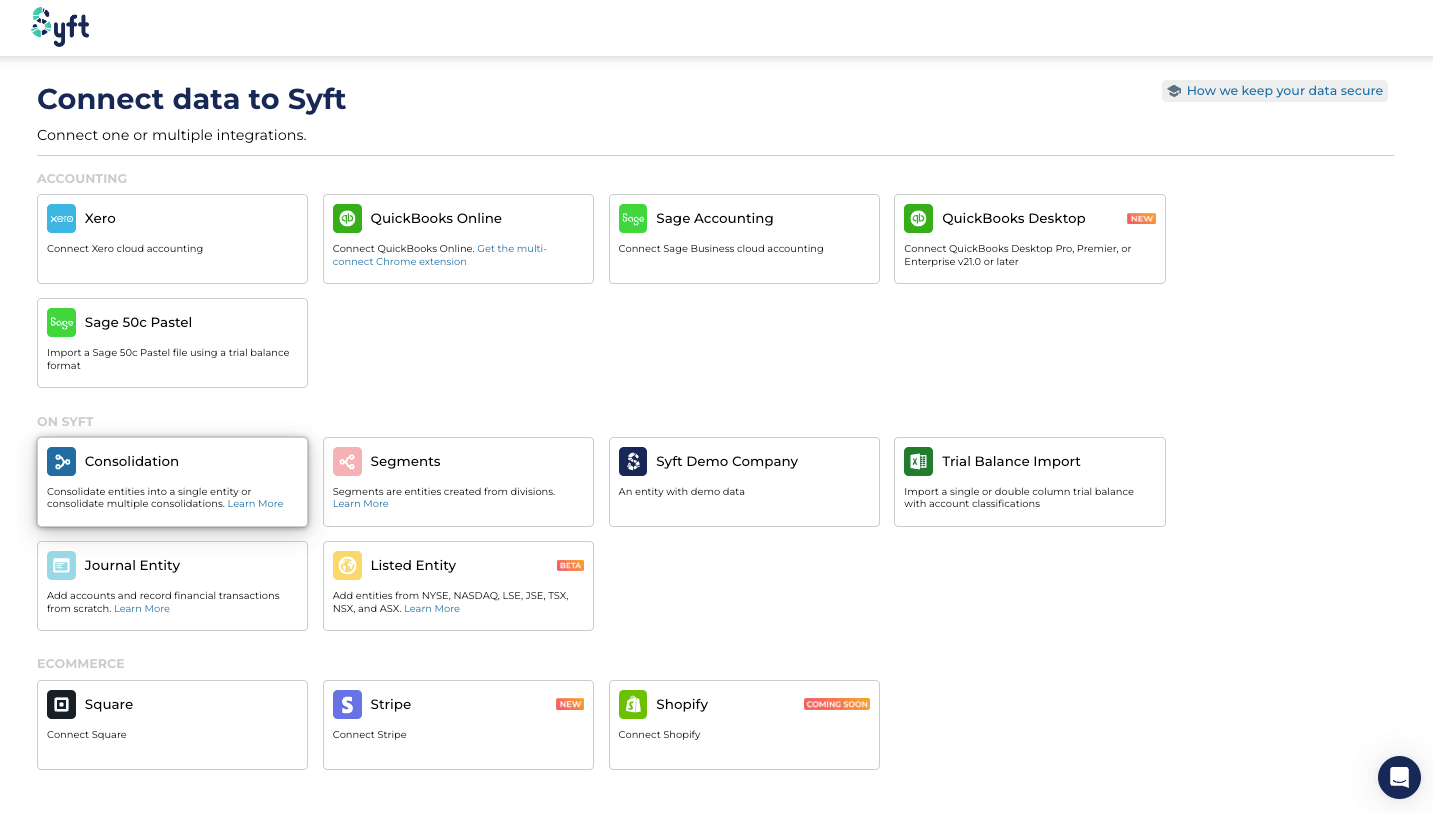Screen dimensions: 1433x813
Task: Click the Sage 50c Pastel logo icon
Action: coord(61,322)
